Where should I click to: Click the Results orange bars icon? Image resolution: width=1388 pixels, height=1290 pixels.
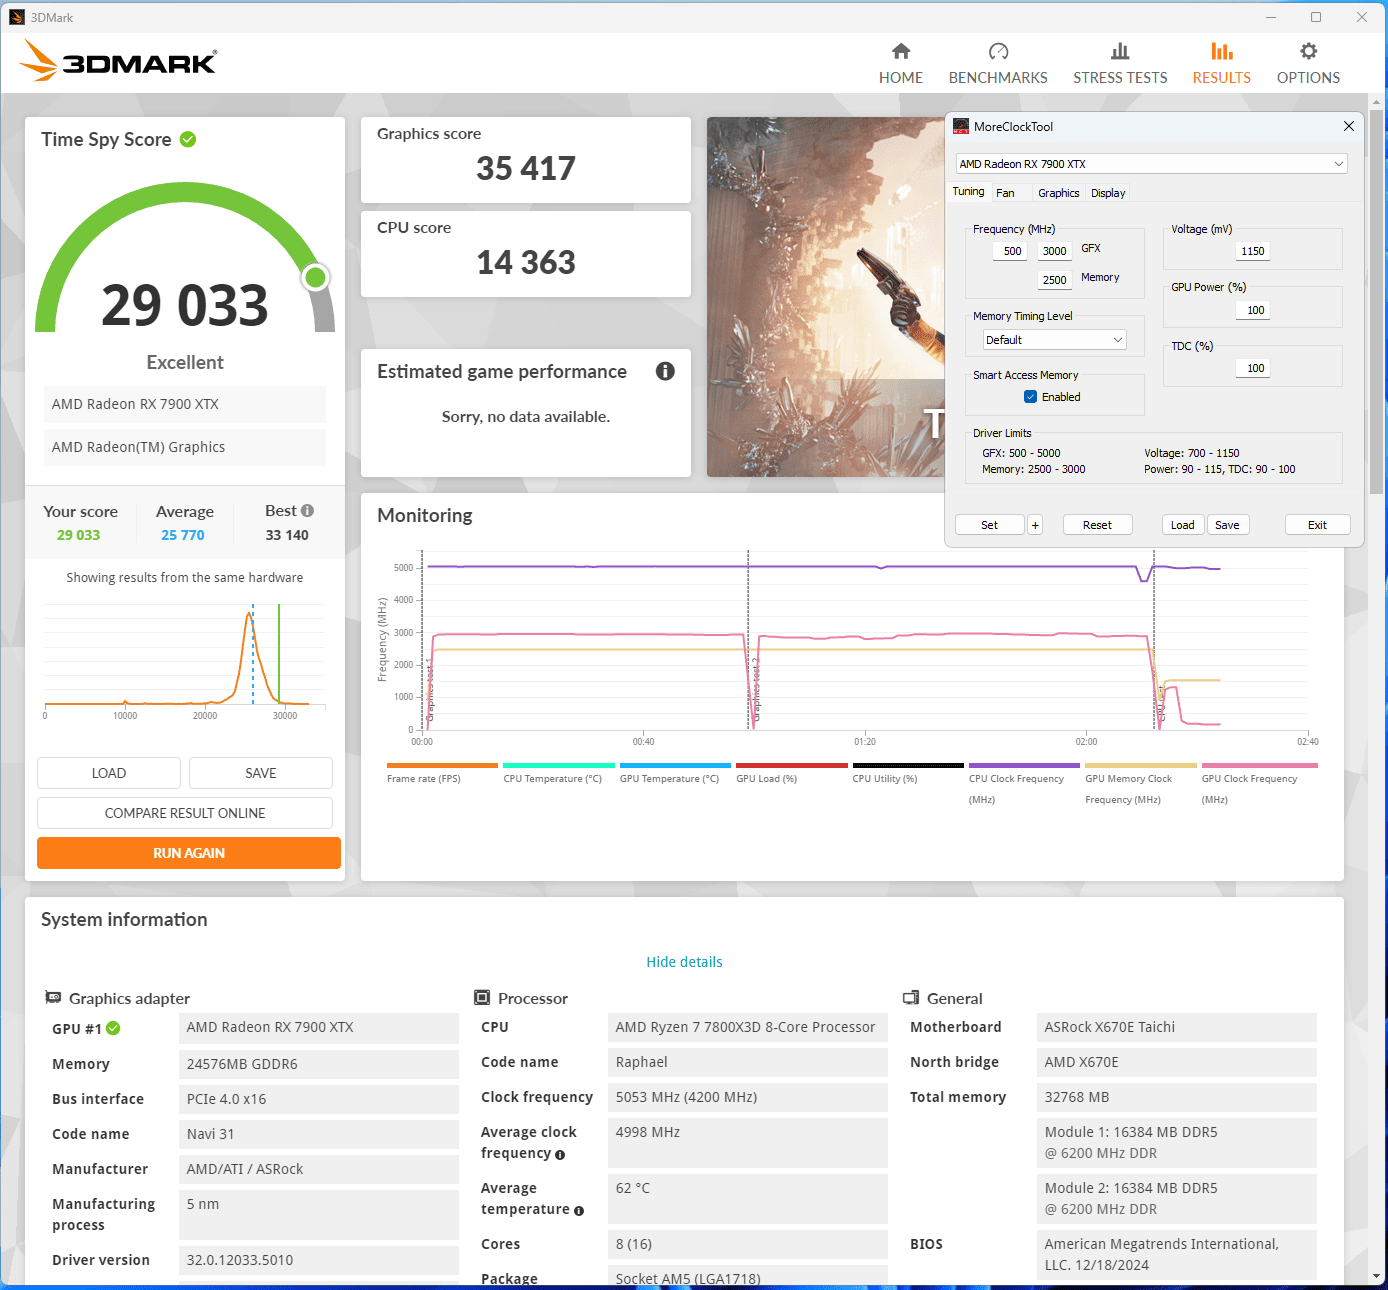(1222, 51)
